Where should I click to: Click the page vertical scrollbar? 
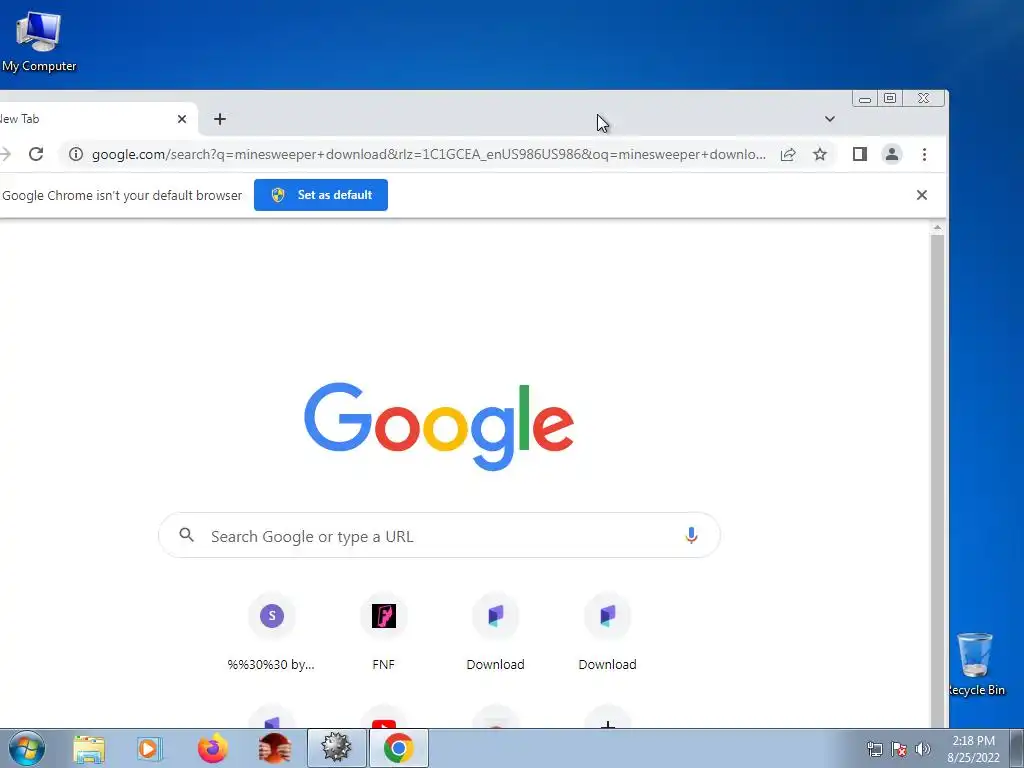click(937, 480)
